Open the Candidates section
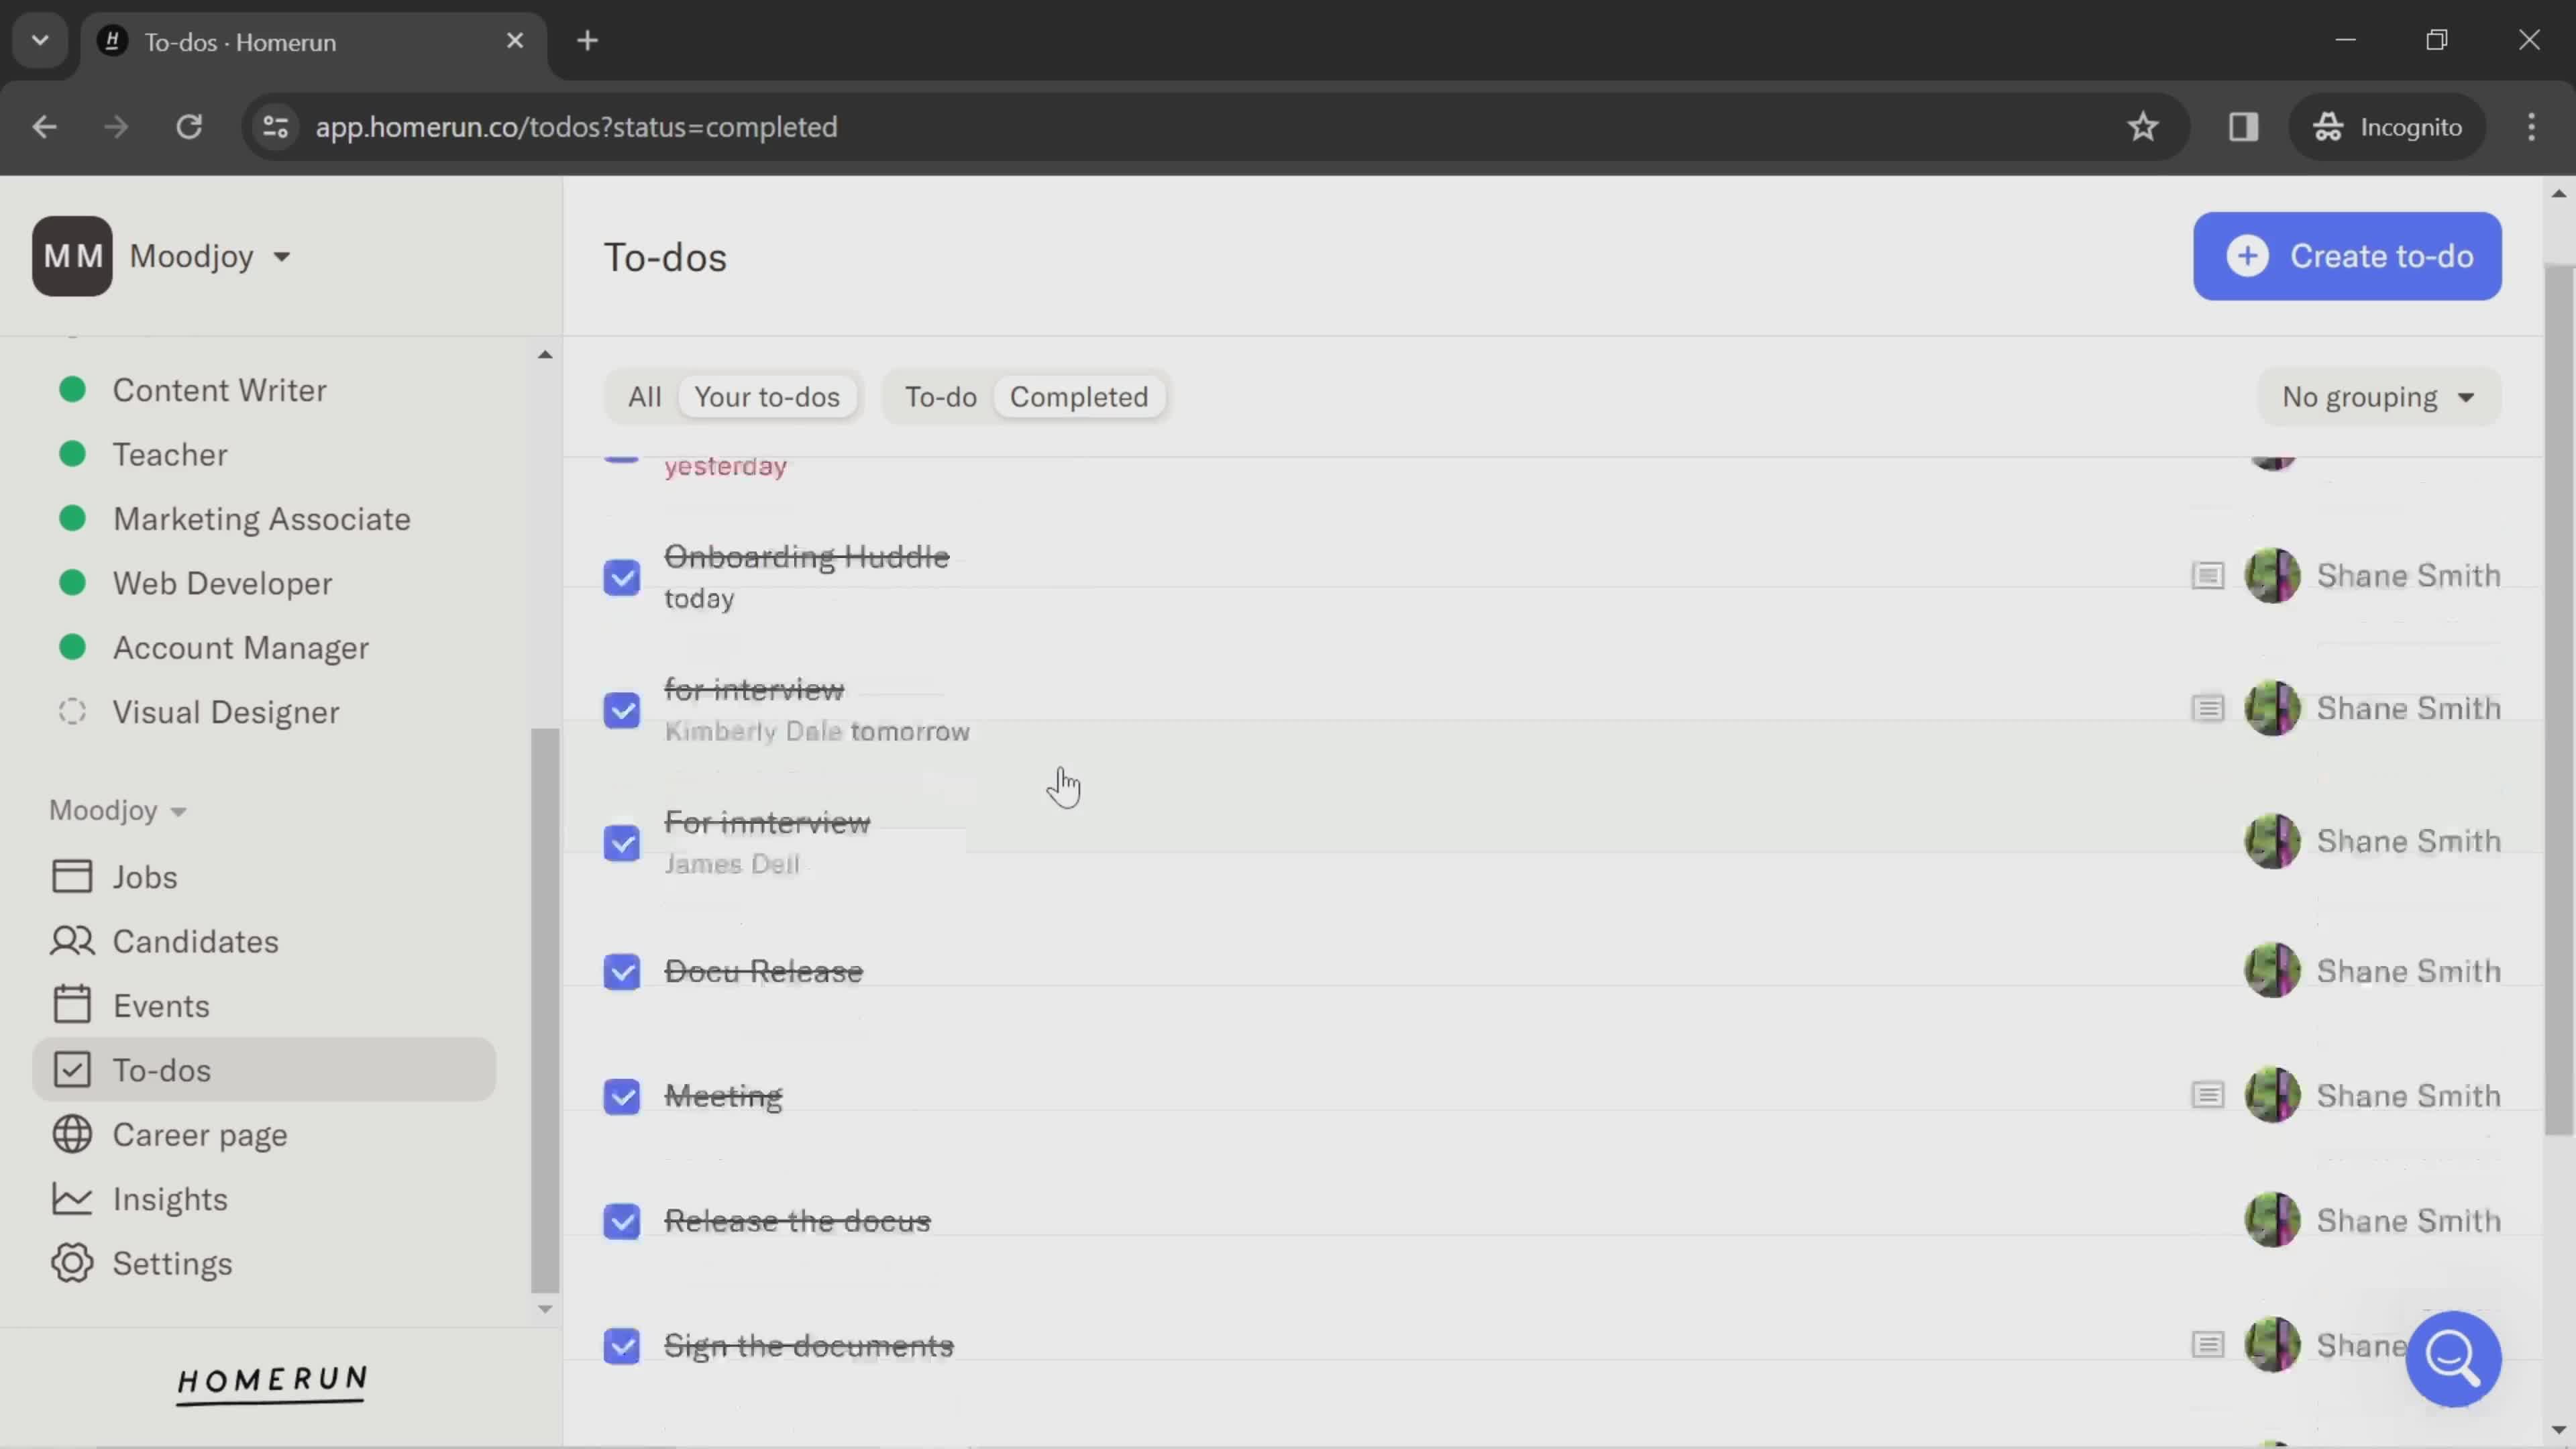Screen dimensions: 2576x1449 [195, 939]
